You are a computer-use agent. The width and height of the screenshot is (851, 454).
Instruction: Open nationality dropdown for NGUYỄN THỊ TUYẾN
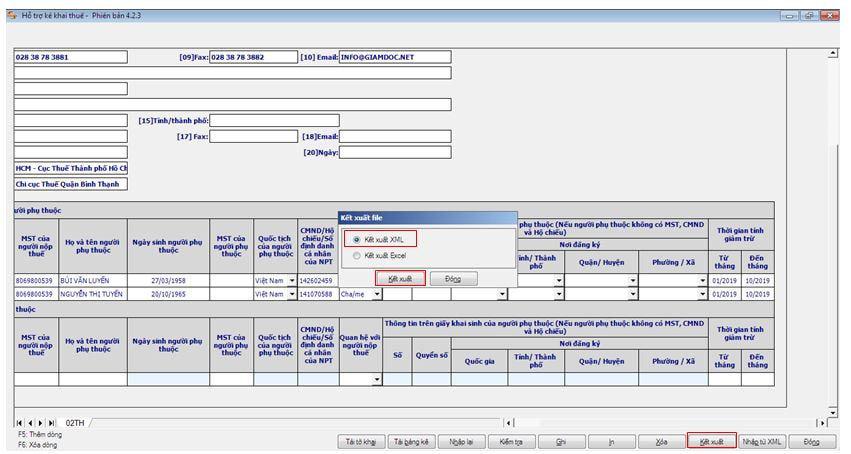click(x=292, y=295)
